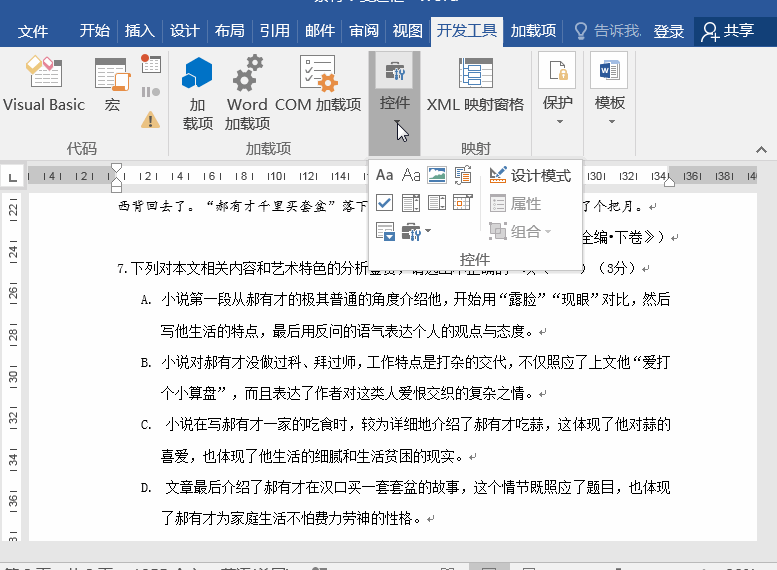Open Macro Security warning icon
The height and width of the screenshot is (570, 777).
click(151, 119)
